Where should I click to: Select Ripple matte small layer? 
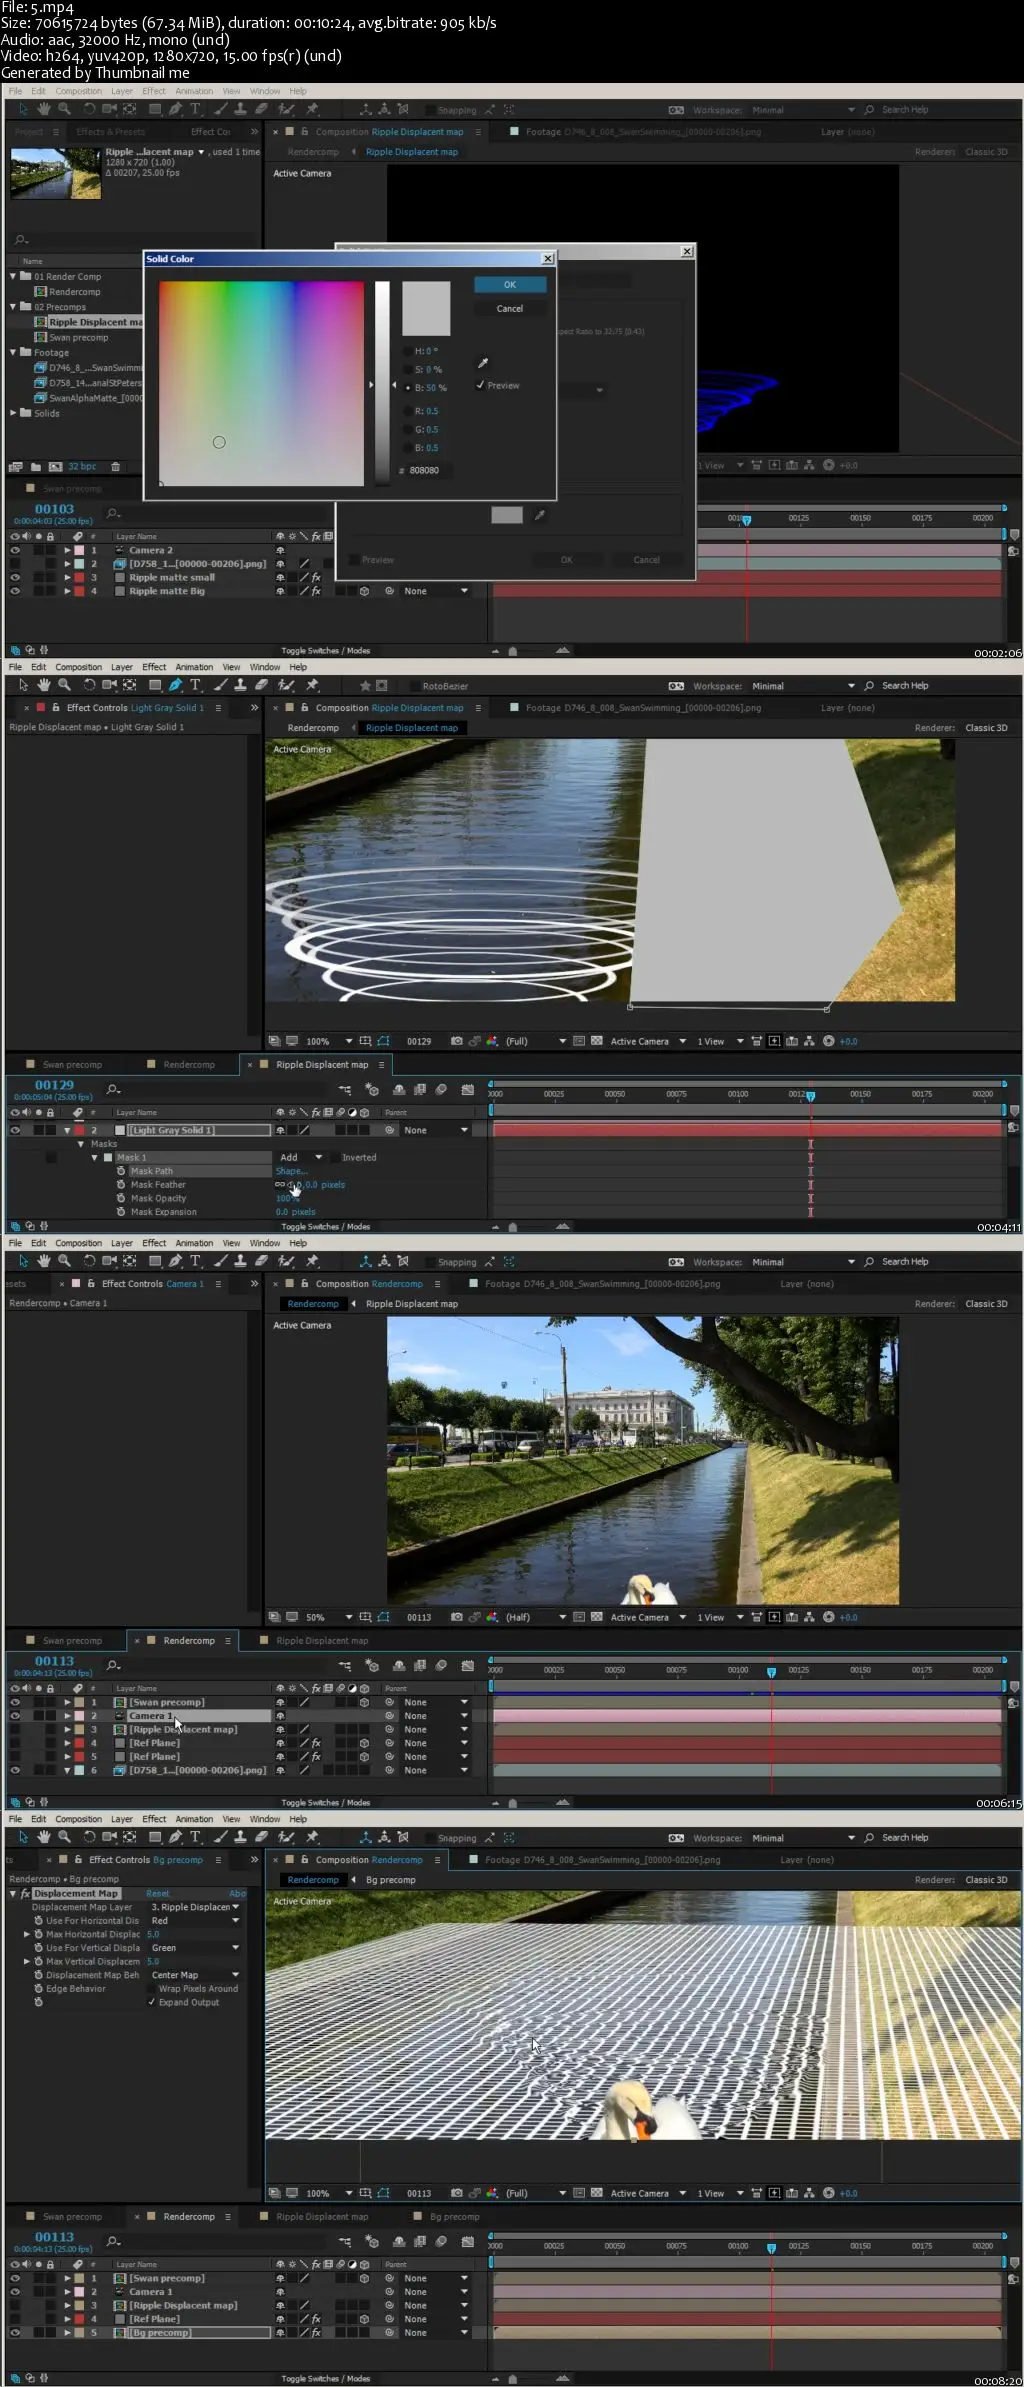[x=172, y=577]
